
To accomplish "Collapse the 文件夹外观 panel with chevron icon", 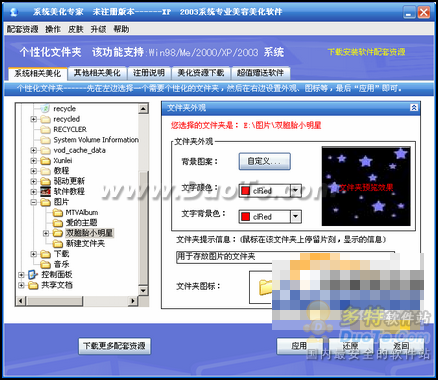I will 414,107.
